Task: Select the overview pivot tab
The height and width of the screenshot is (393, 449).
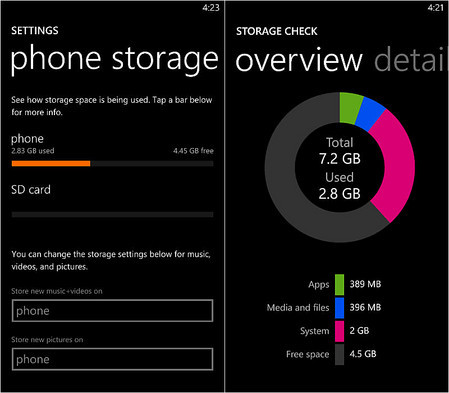Action: (x=299, y=60)
